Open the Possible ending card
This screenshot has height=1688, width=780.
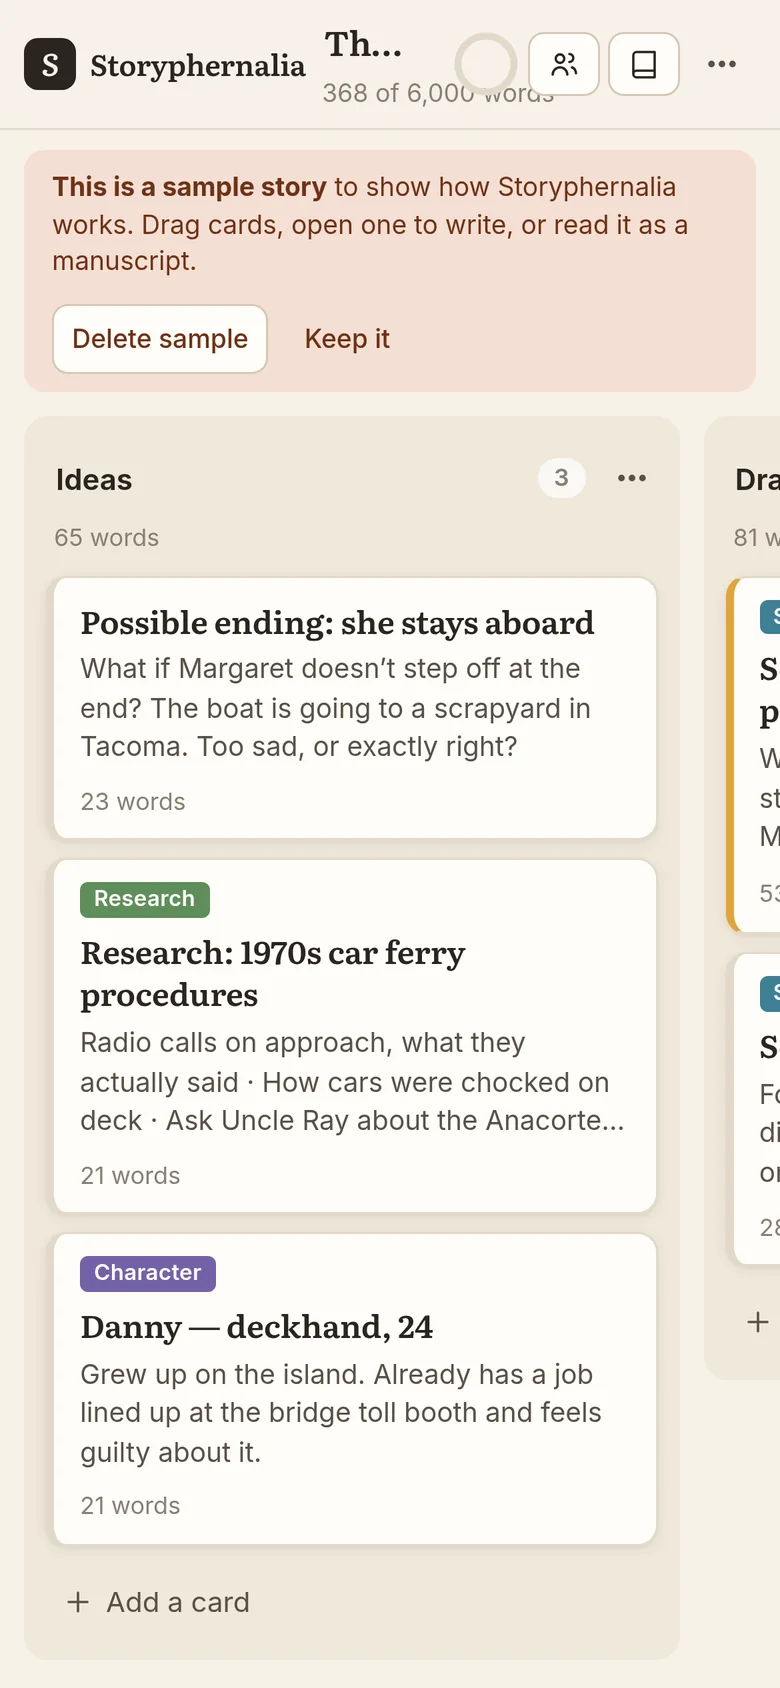pyautogui.click(x=355, y=708)
